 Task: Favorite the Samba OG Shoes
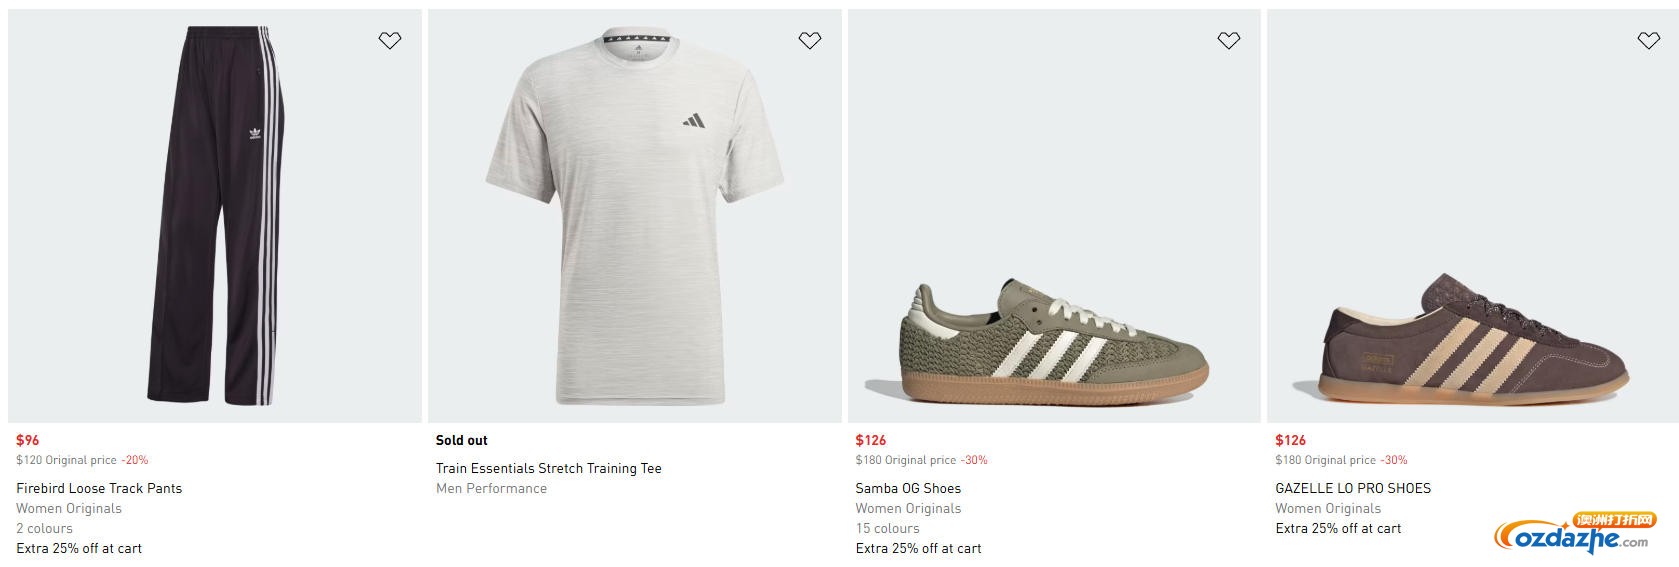pyautogui.click(x=1228, y=40)
